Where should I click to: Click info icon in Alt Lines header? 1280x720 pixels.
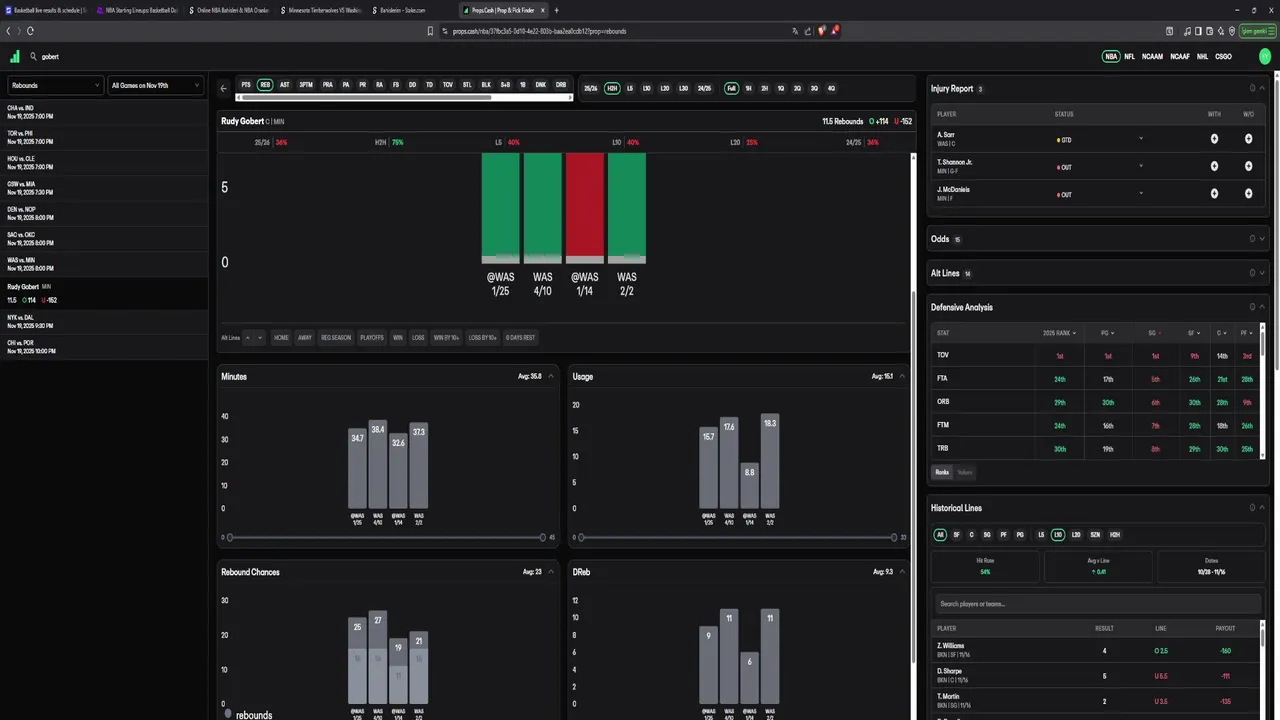[x=1252, y=272]
